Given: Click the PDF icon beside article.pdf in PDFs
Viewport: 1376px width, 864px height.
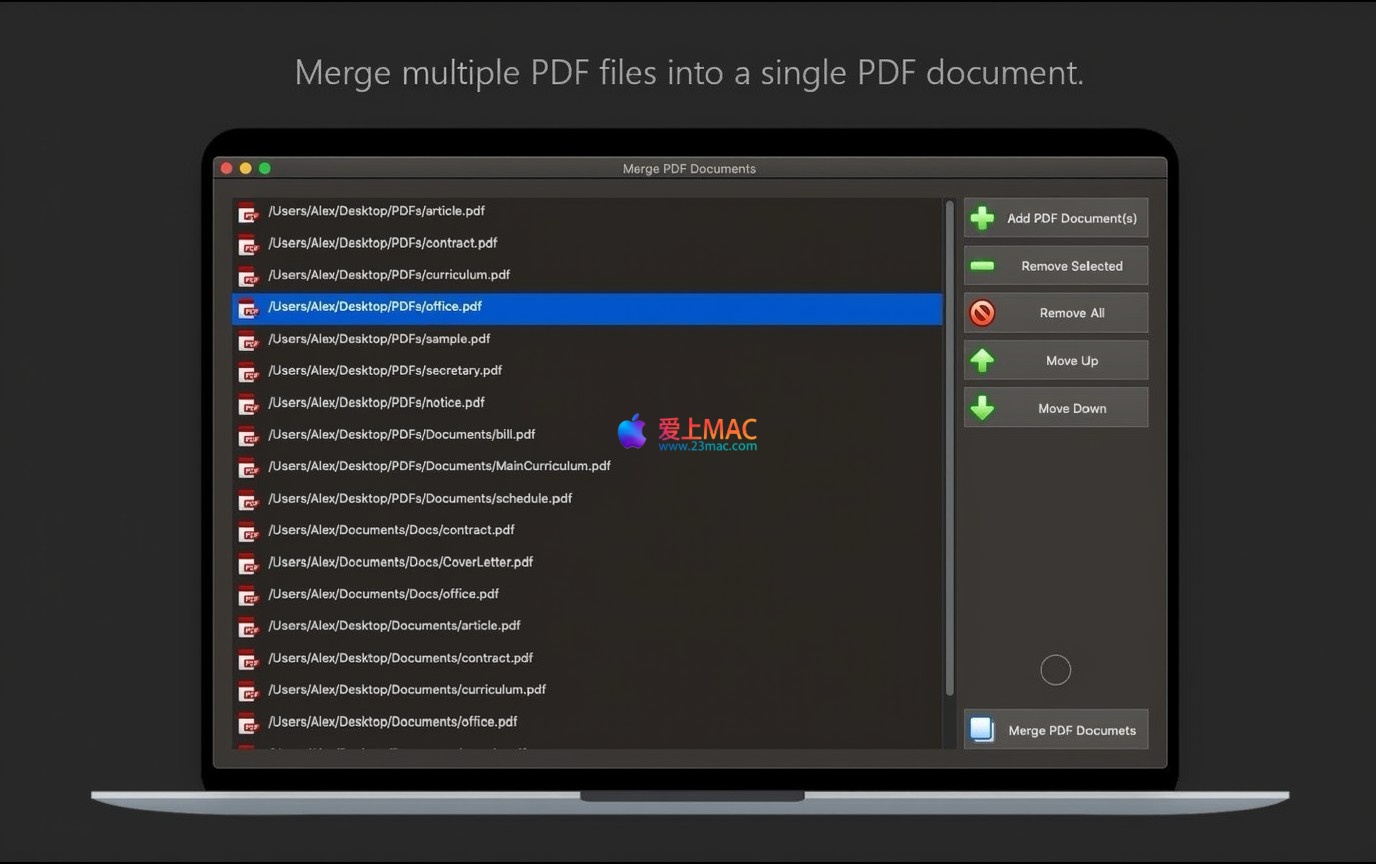Looking at the screenshot, I should click(247, 212).
